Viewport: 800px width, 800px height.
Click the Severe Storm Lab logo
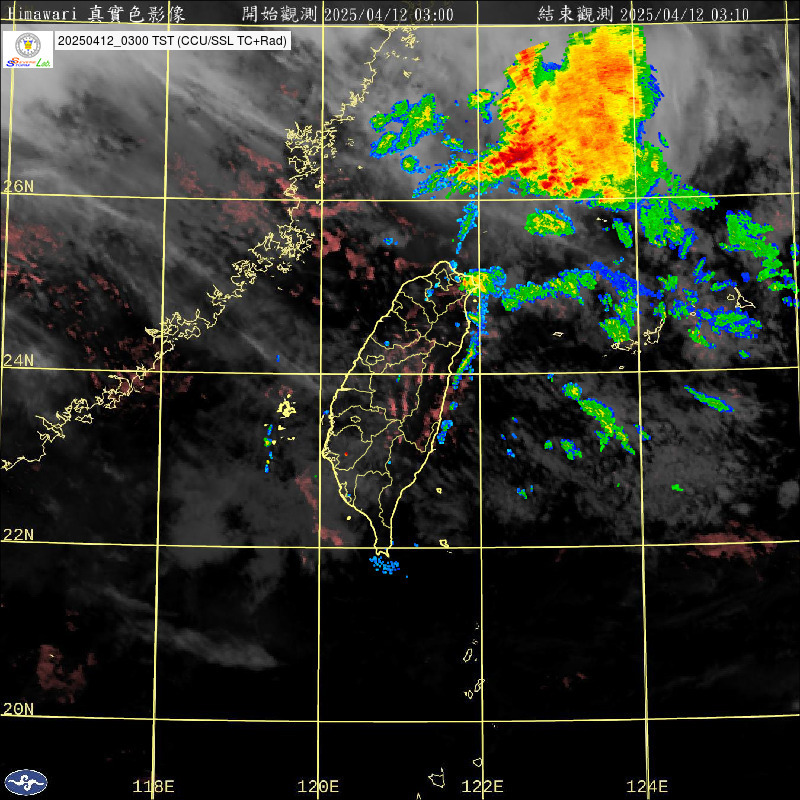tap(27, 49)
